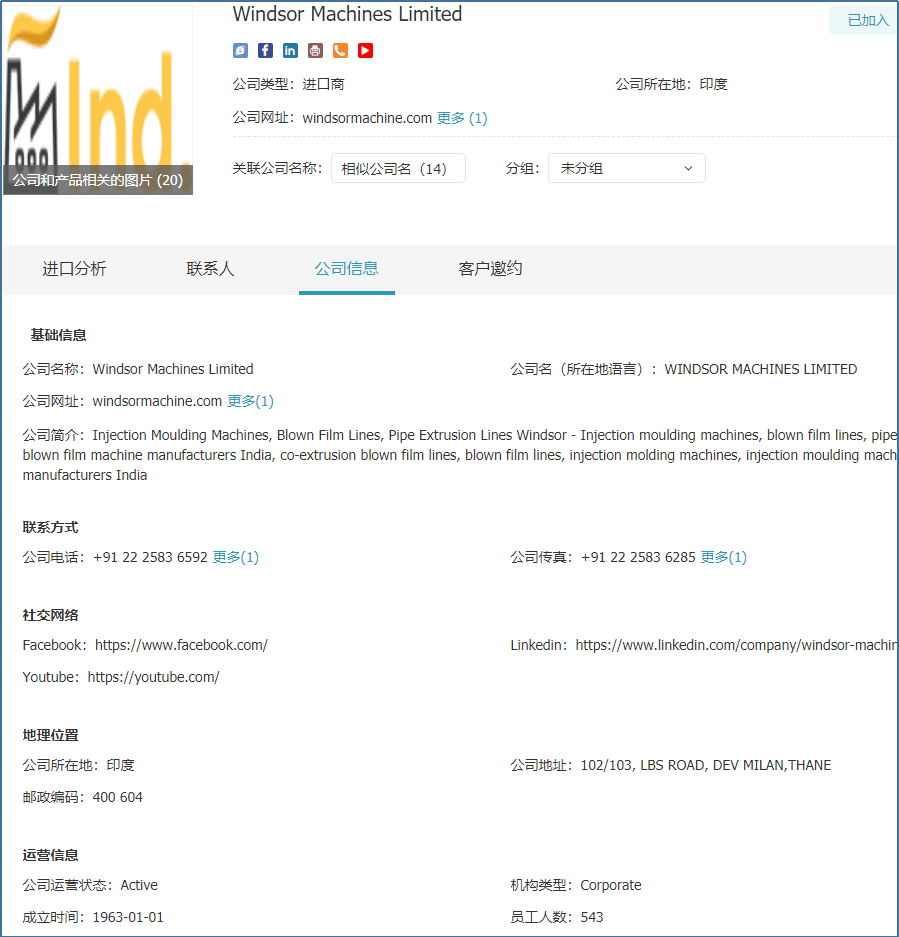
Task: Click 更多(1) next to company phone
Action: (236, 558)
